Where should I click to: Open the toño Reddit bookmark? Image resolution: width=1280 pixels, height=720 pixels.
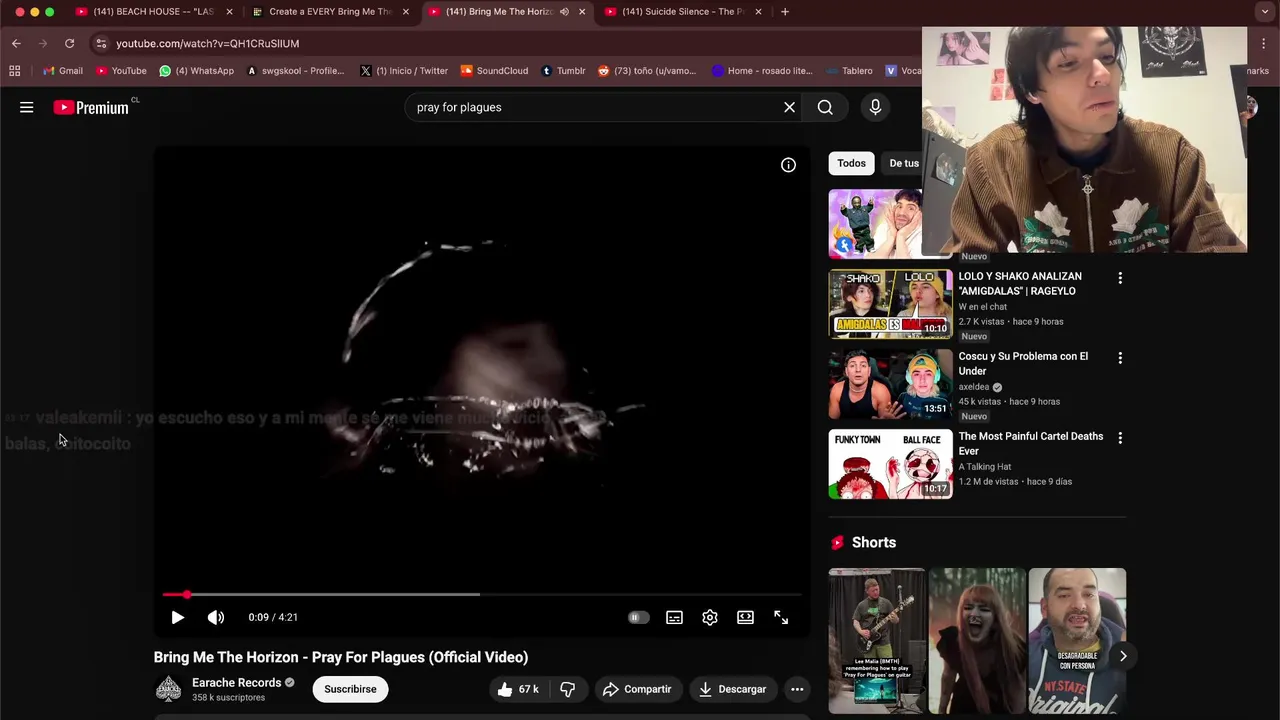(646, 71)
